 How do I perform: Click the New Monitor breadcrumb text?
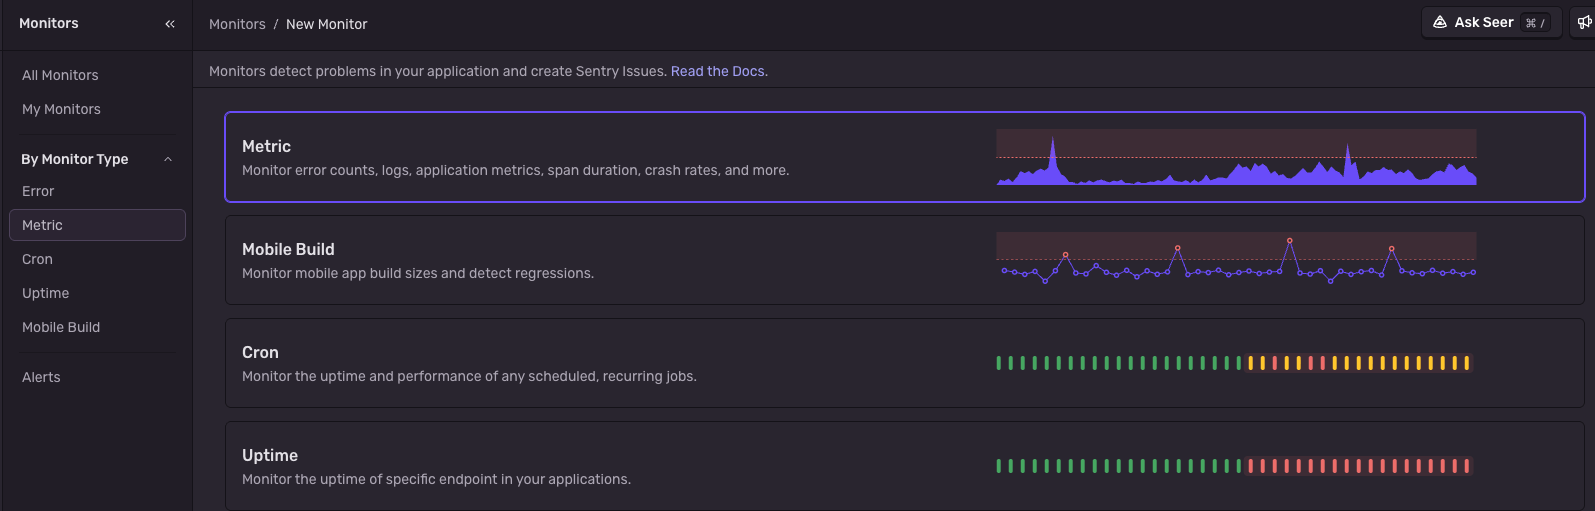[326, 24]
